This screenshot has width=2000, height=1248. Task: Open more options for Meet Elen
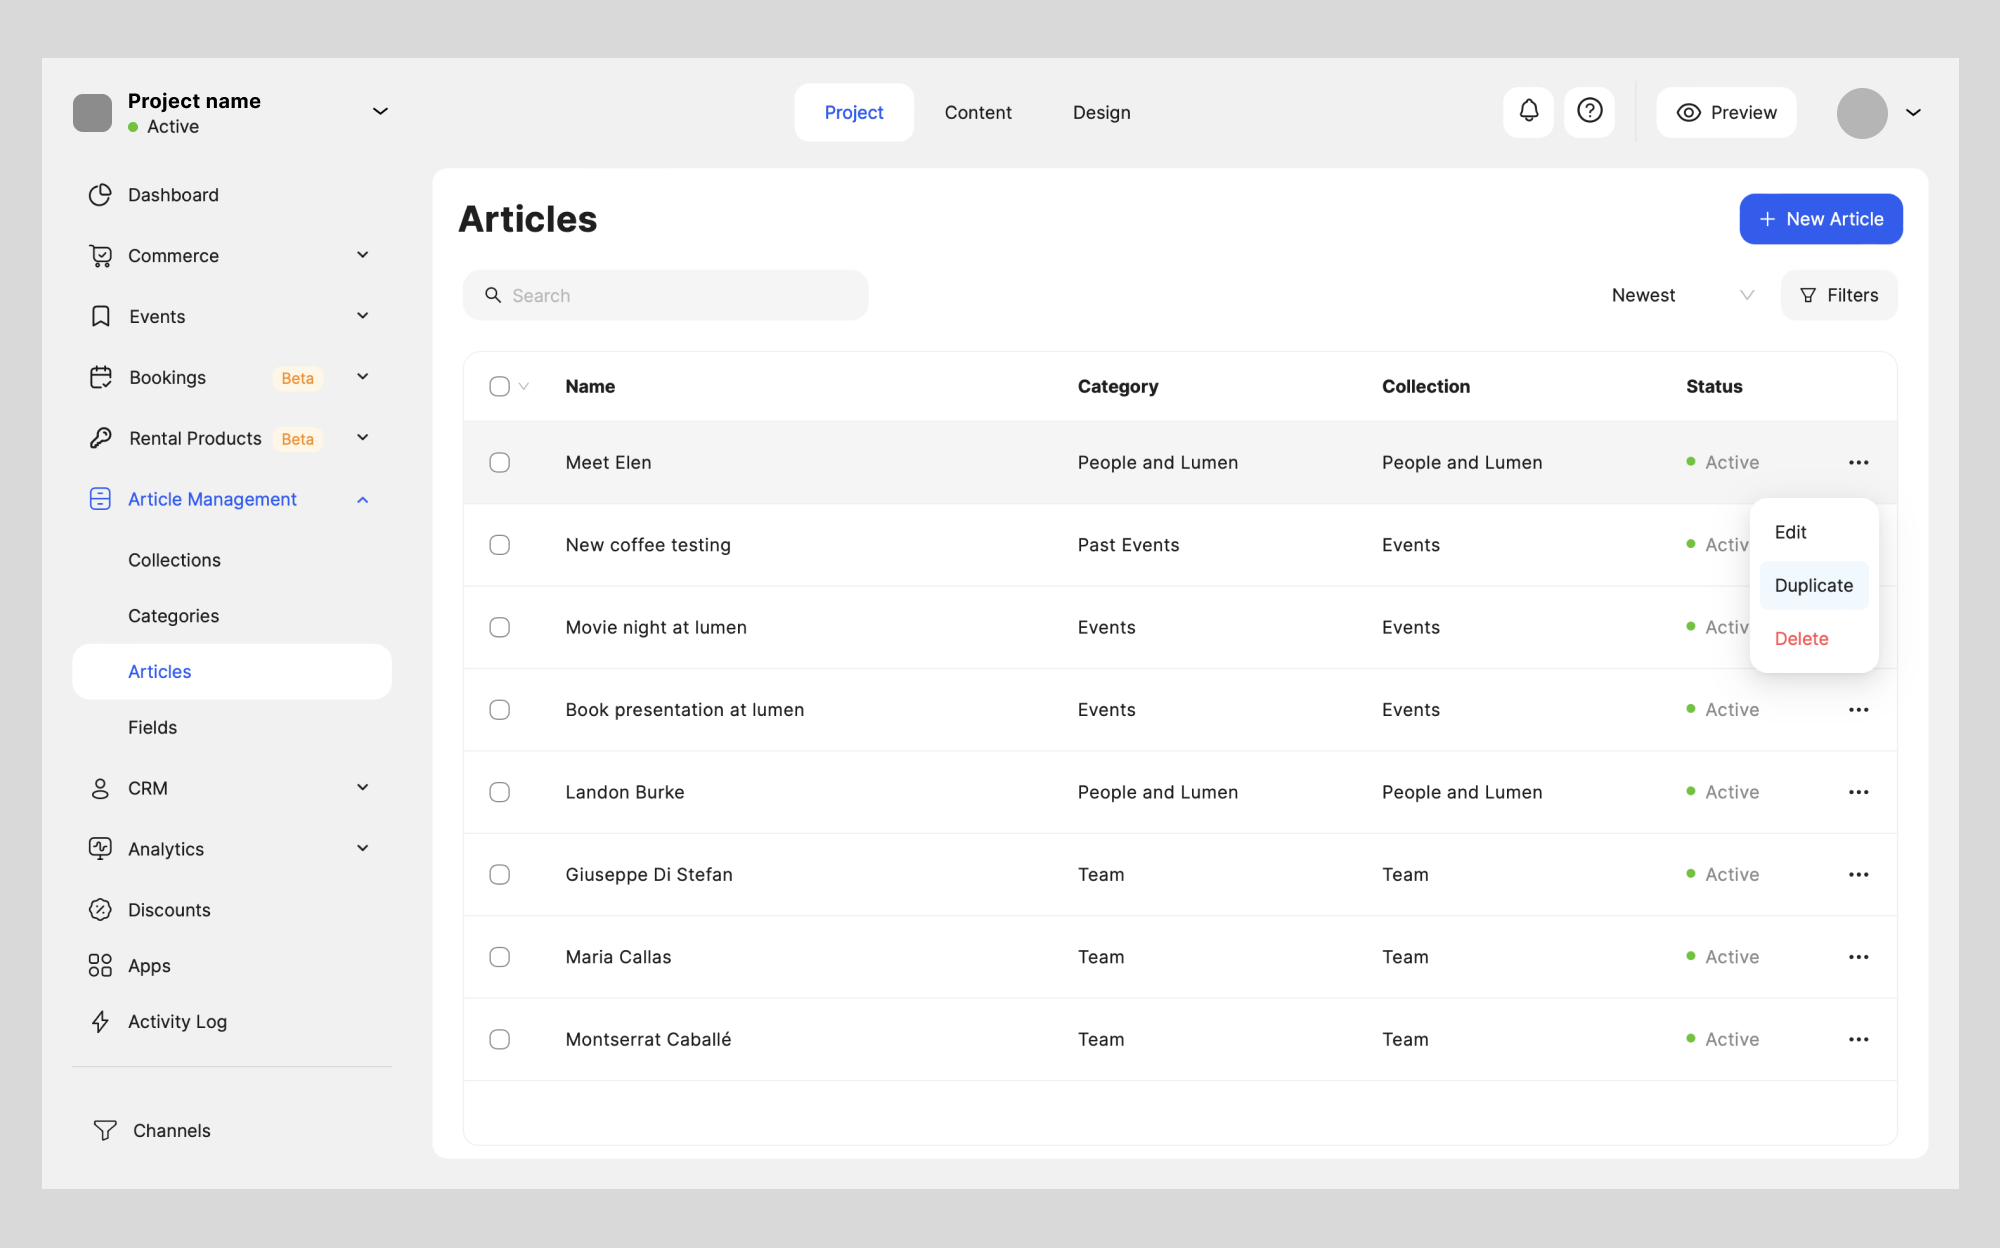click(1859, 462)
